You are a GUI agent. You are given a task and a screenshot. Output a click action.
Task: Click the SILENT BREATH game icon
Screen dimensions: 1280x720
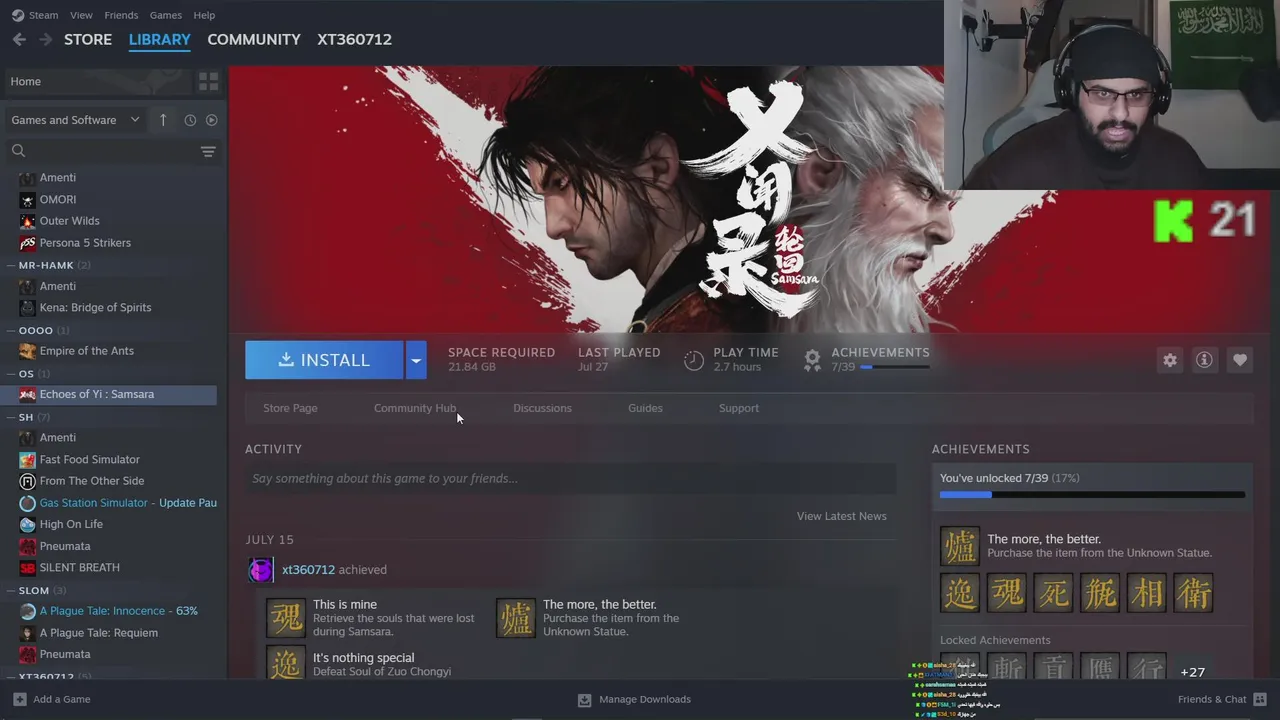(27, 568)
